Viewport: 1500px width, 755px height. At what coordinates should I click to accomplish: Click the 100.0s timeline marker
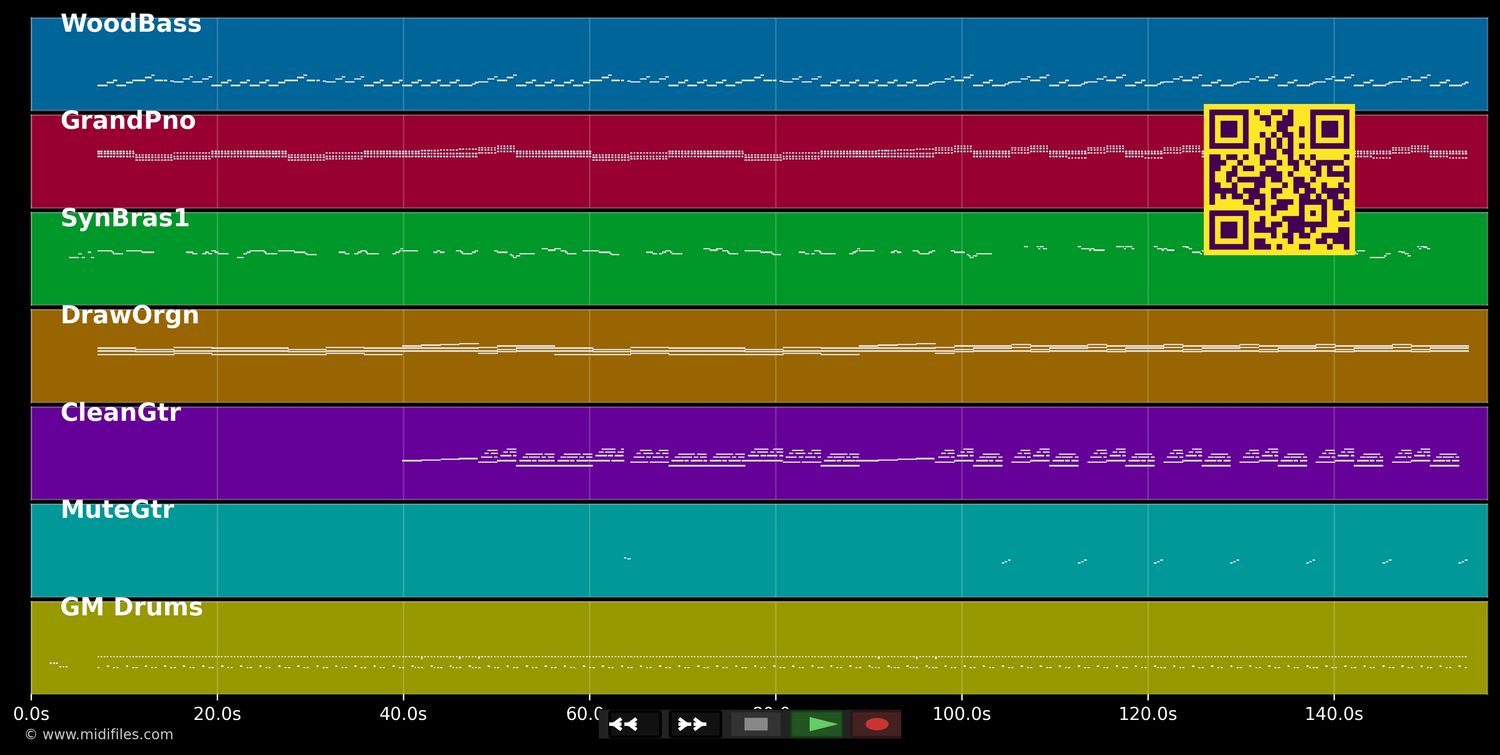point(961,714)
